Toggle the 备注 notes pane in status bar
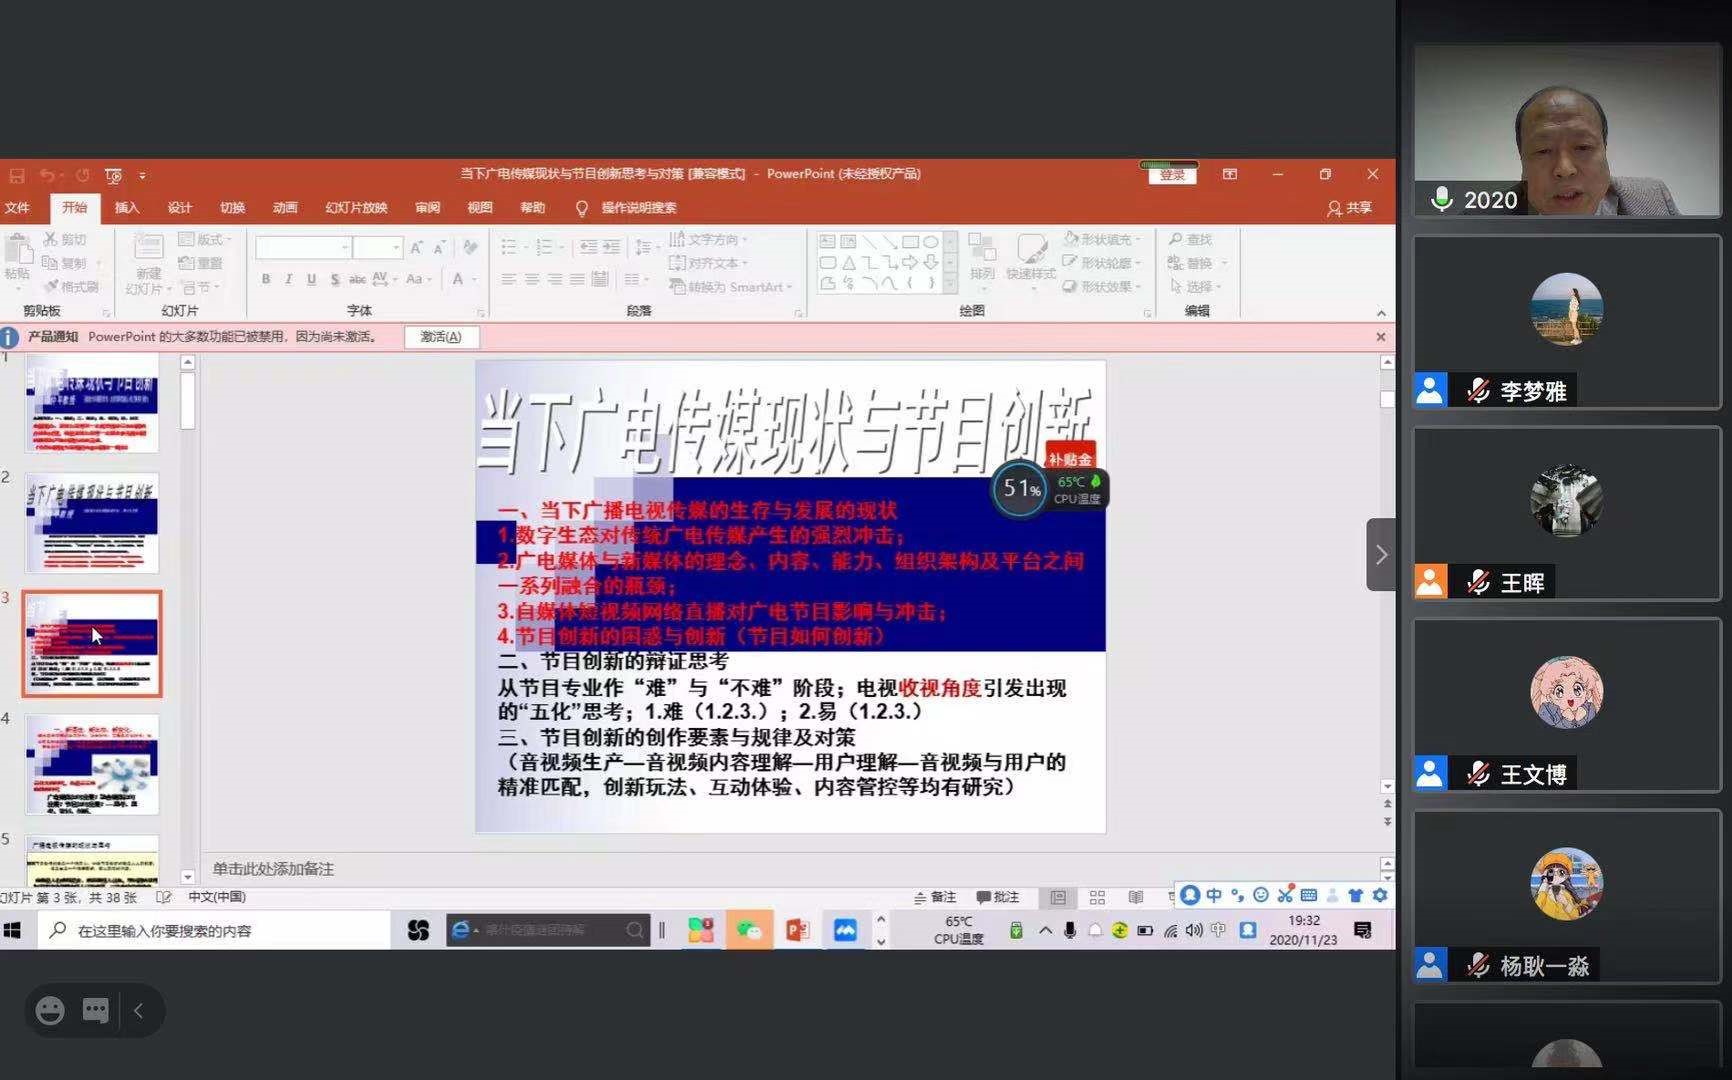Image resolution: width=1732 pixels, height=1080 pixels. coord(935,898)
